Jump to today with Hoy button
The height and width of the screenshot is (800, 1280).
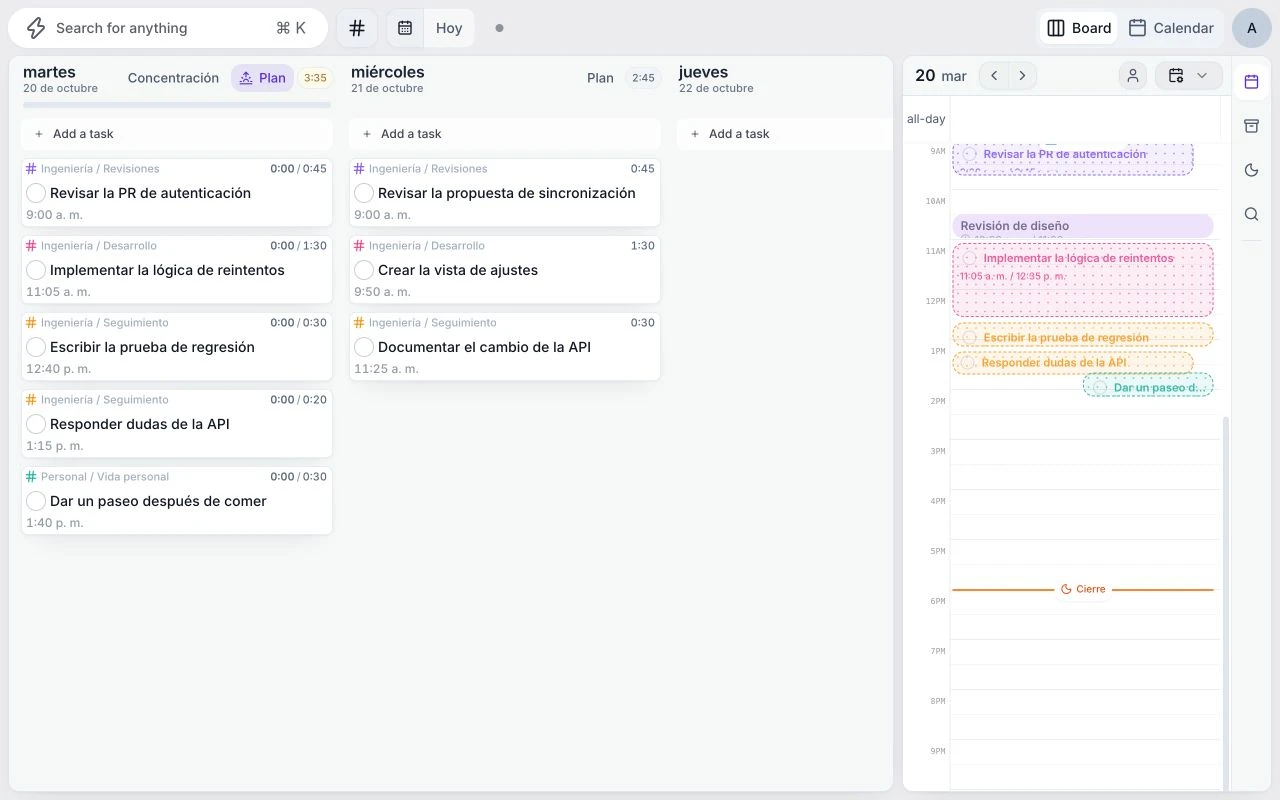(449, 28)
